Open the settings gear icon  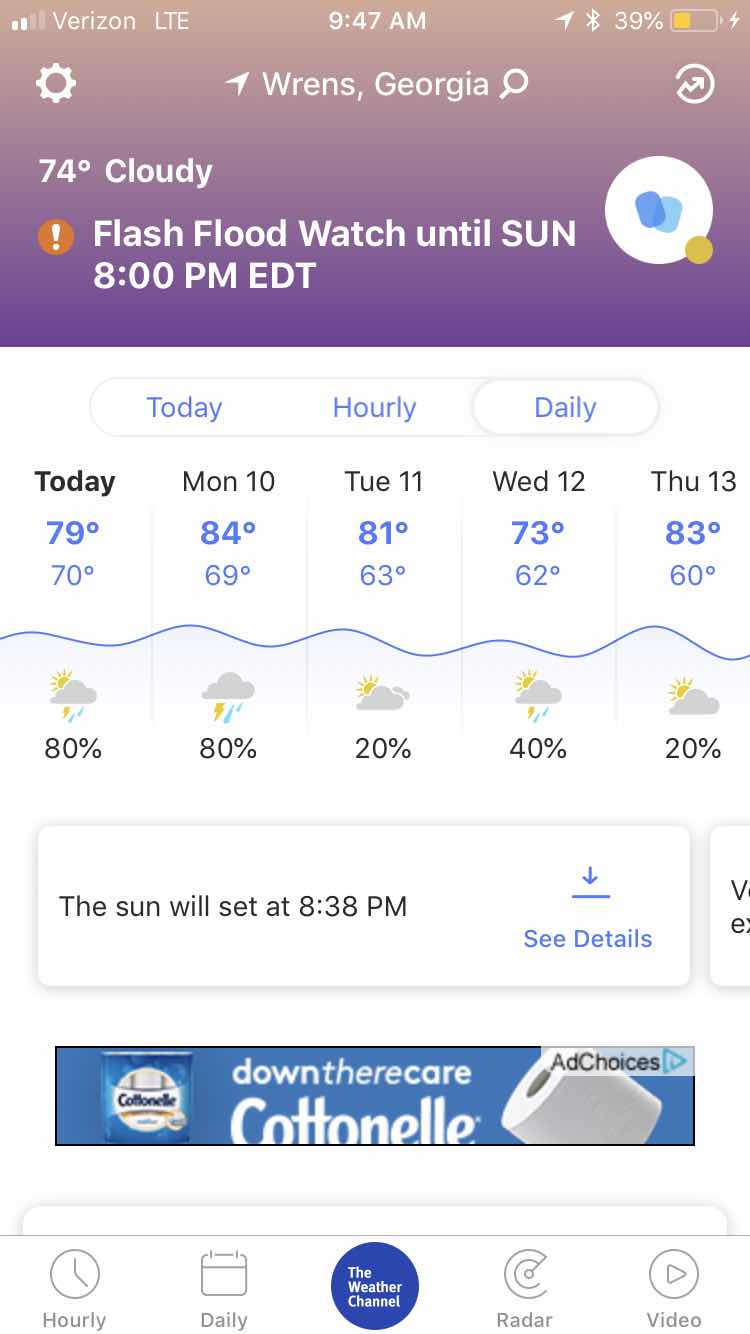[56, 84]
